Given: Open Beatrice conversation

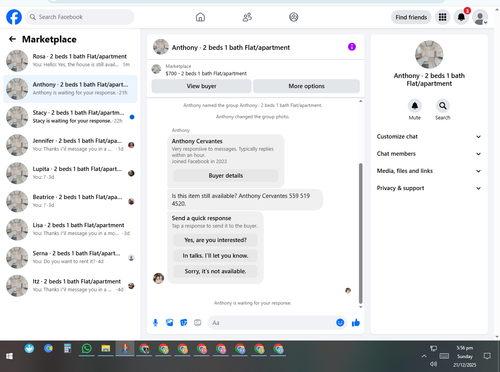Looking at the screenshot, I should pos(70,201).
